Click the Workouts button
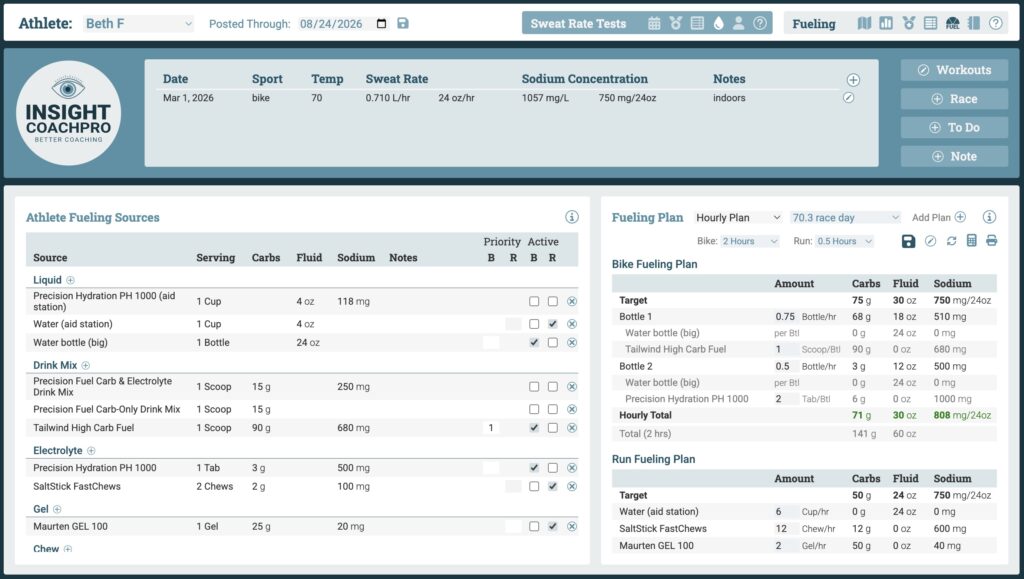1024x579 pixels. pos(954,70)
